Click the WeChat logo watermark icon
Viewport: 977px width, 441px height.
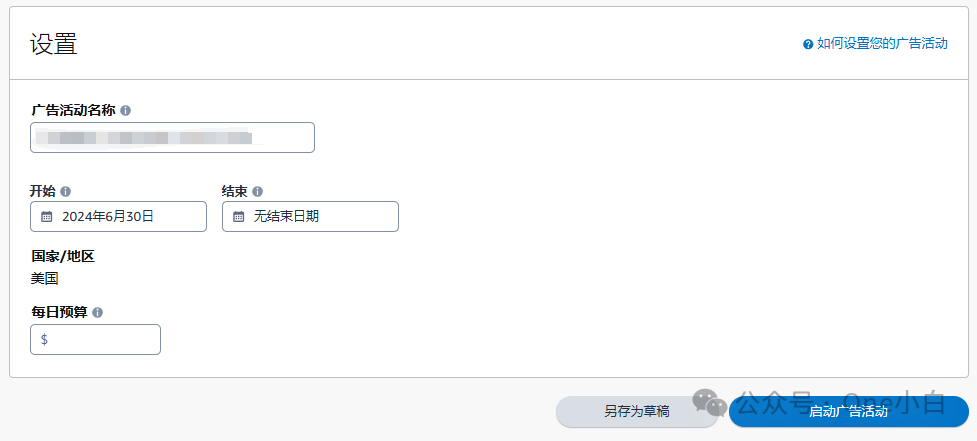point(711,401)
